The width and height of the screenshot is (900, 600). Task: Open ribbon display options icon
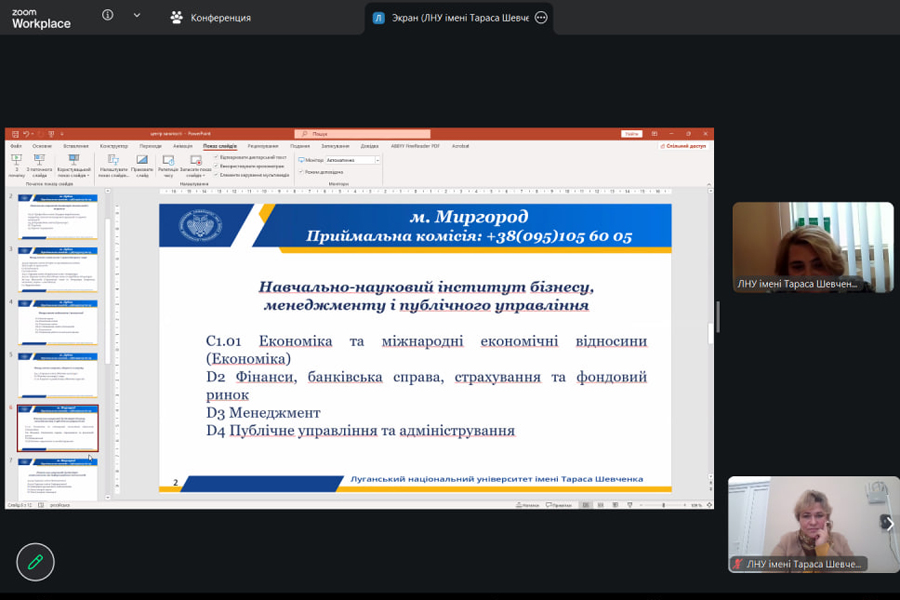coord(654,134)
